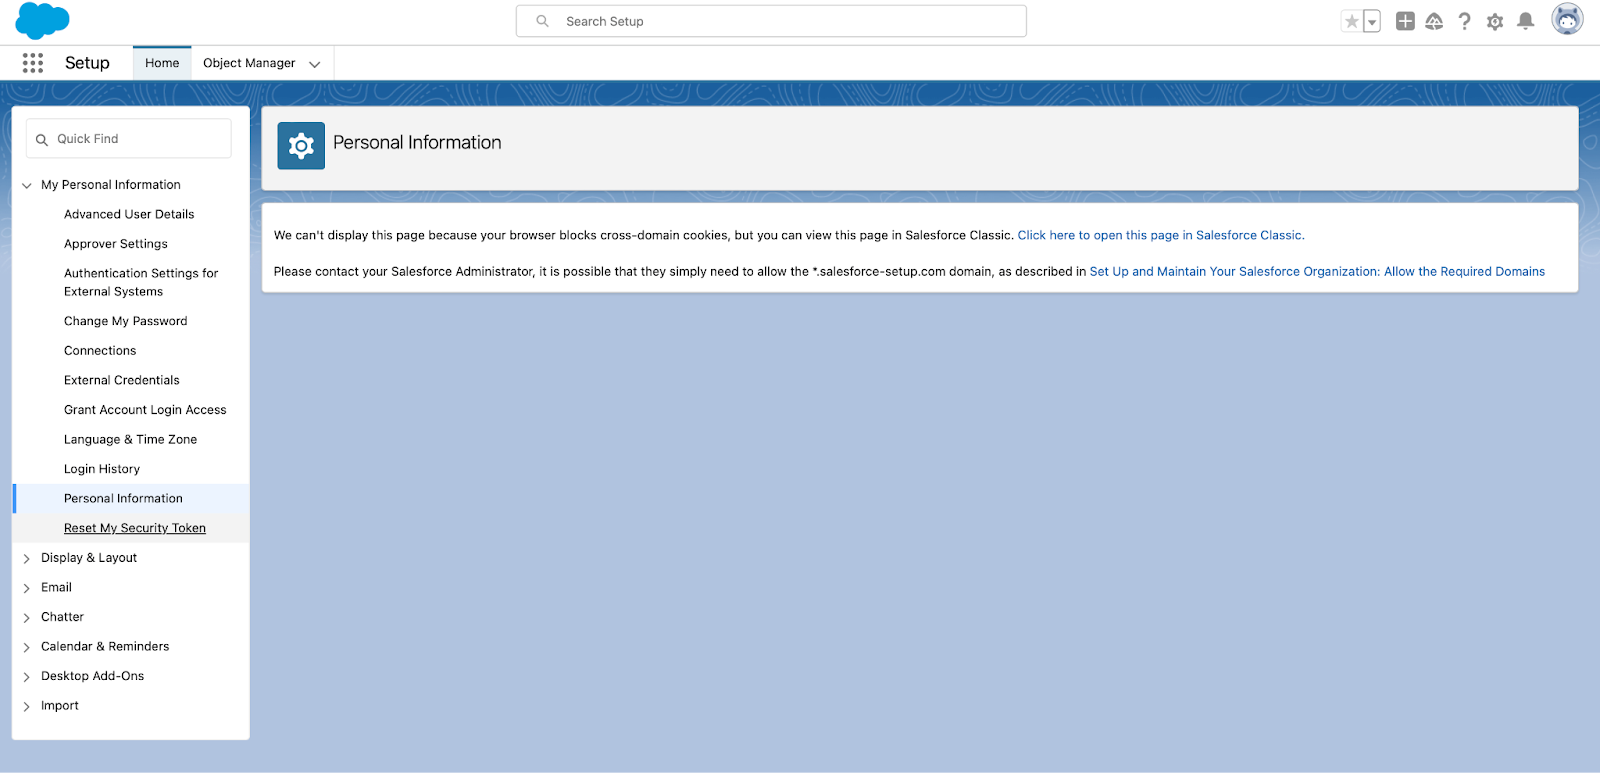
Task: Click the Setup app name label
Action: coord(87,63)
